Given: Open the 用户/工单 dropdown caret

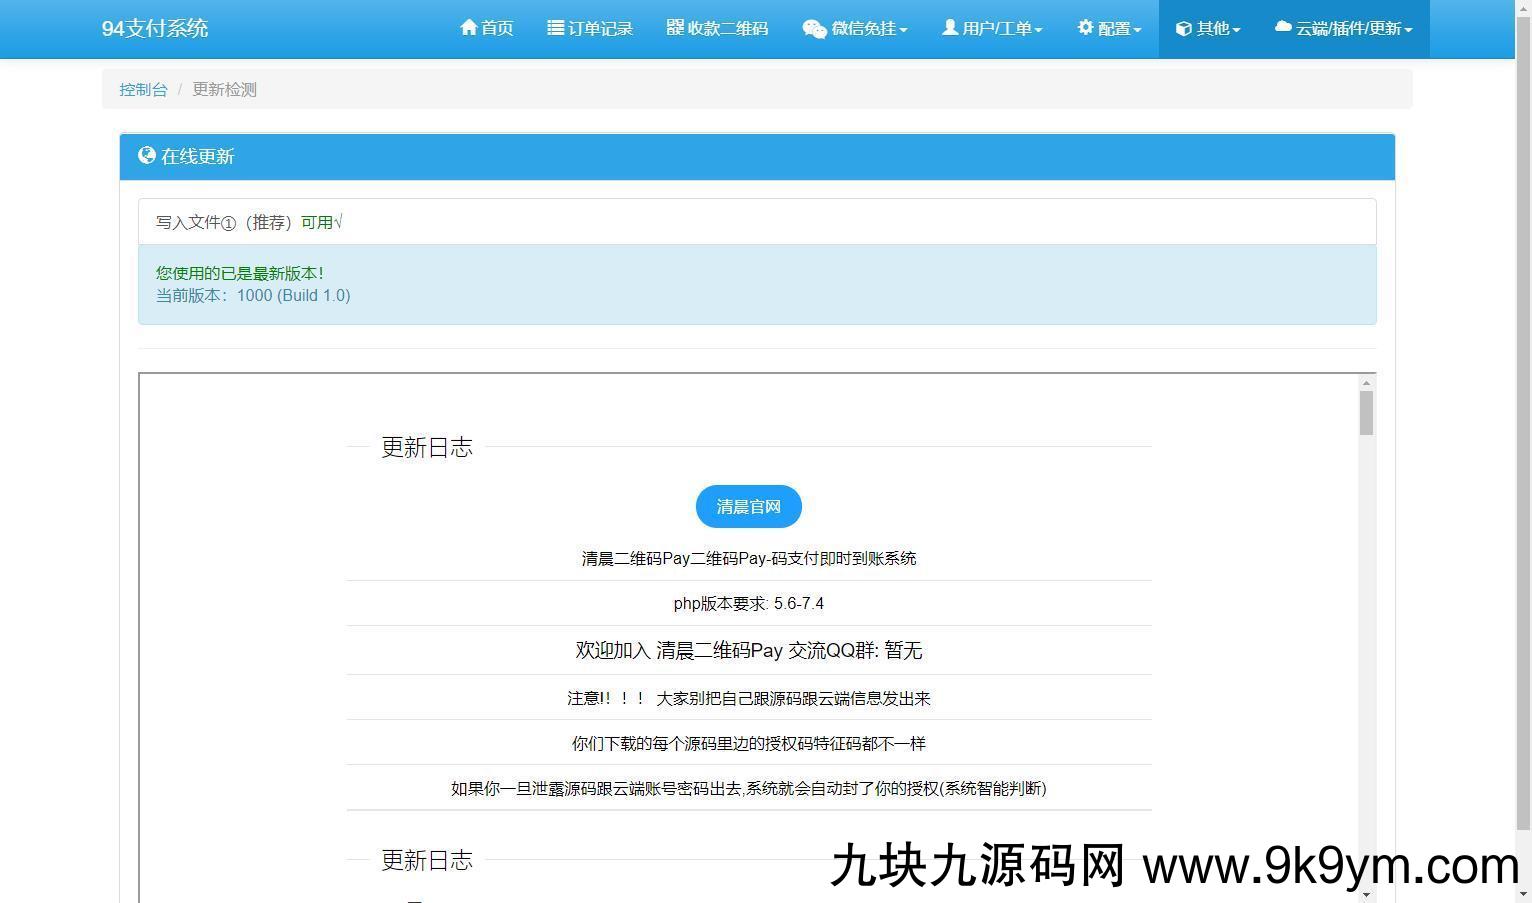Looking at the screenshot, I should tap(1038, 30).
